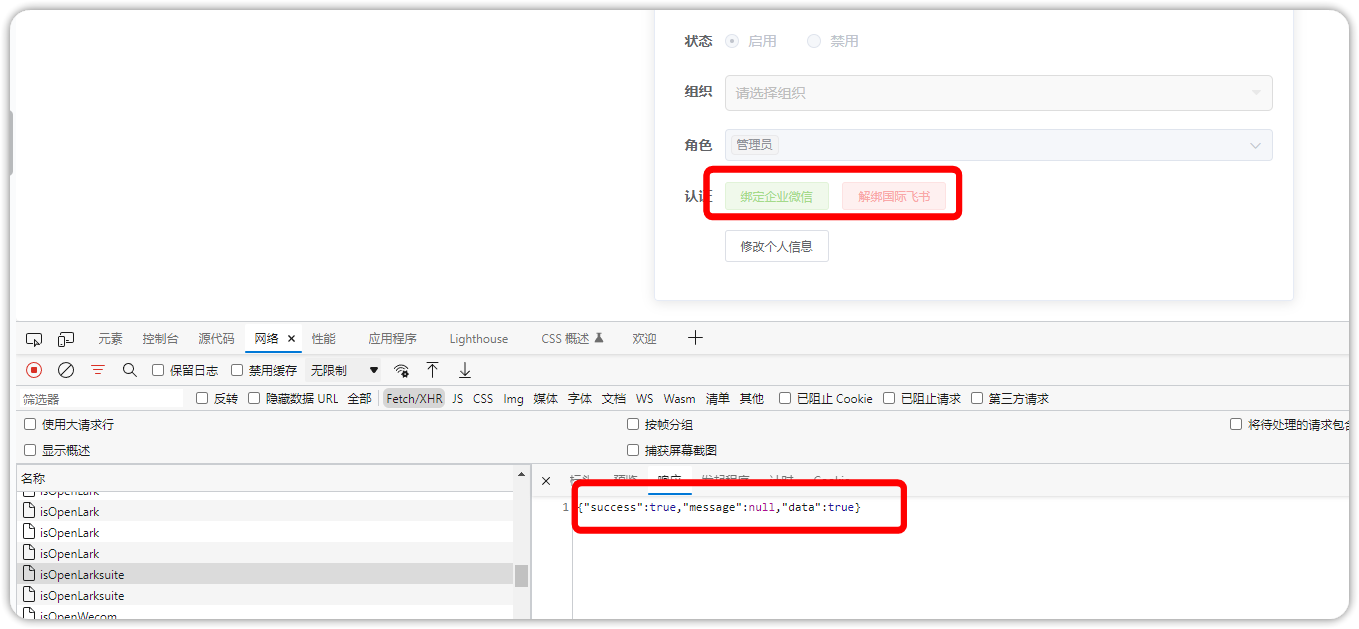Open the 源代码 tab
Image resolution: width=1359 pixels, height=629 pixels.
coord(216,339)
